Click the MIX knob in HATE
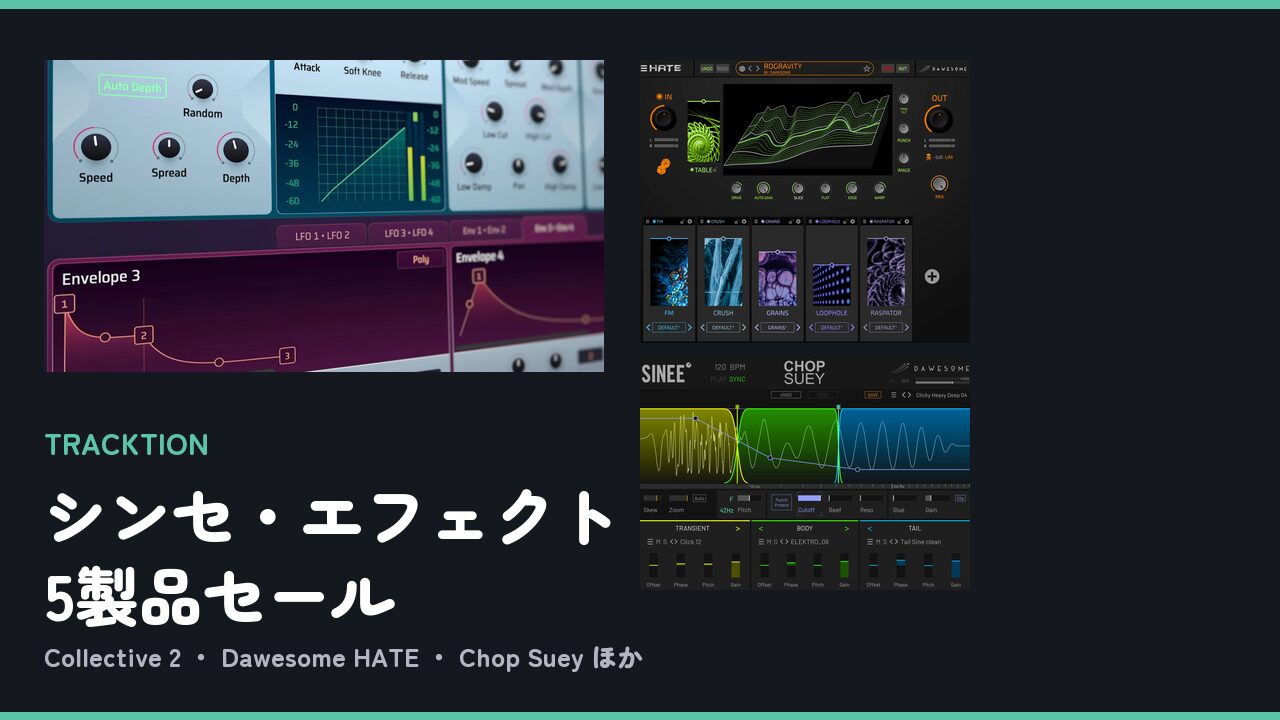 click(939, 185)
